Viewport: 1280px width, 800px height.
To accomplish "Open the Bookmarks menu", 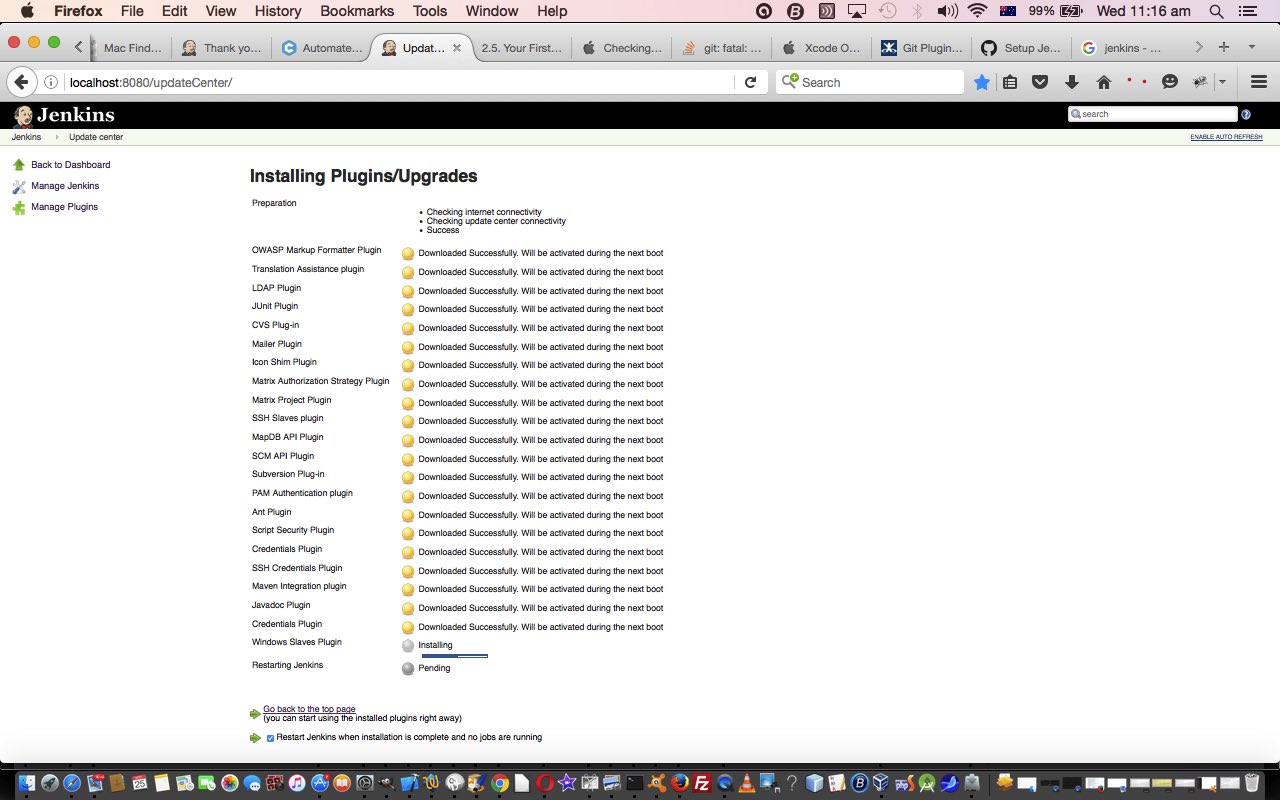I will coord(357,11).
